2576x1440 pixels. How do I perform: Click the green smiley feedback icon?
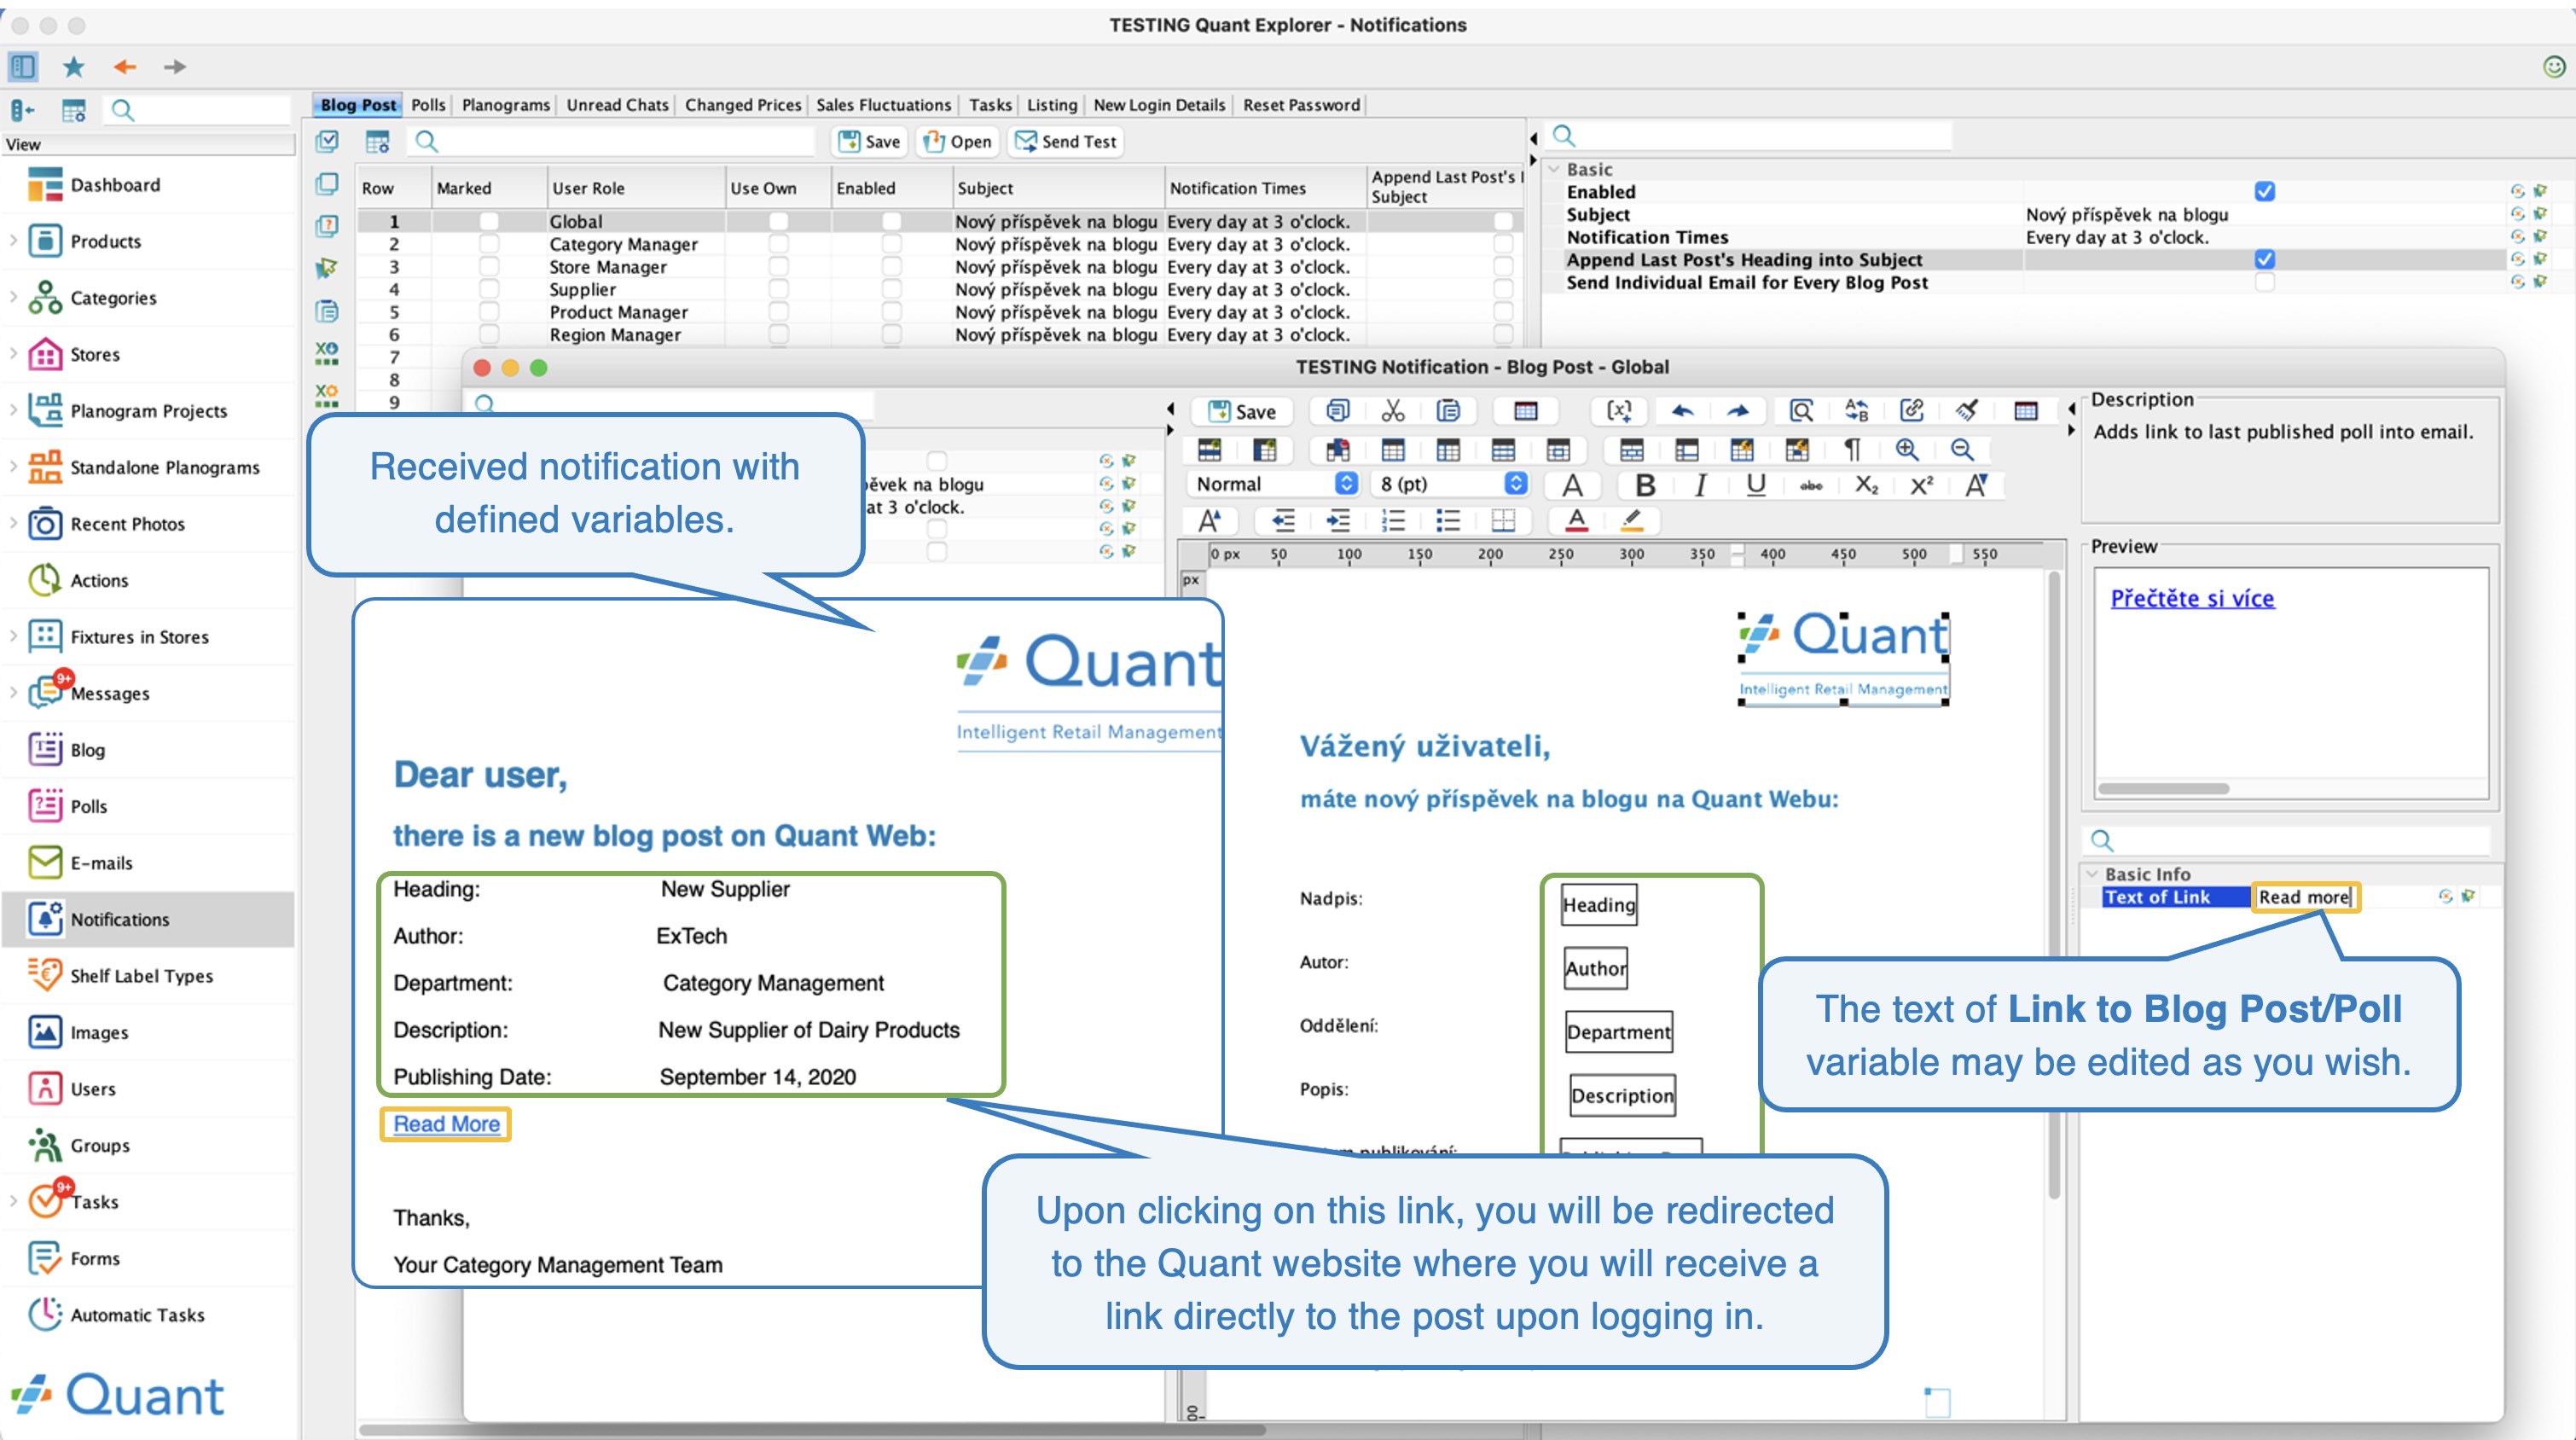(x=2553, y=67)
